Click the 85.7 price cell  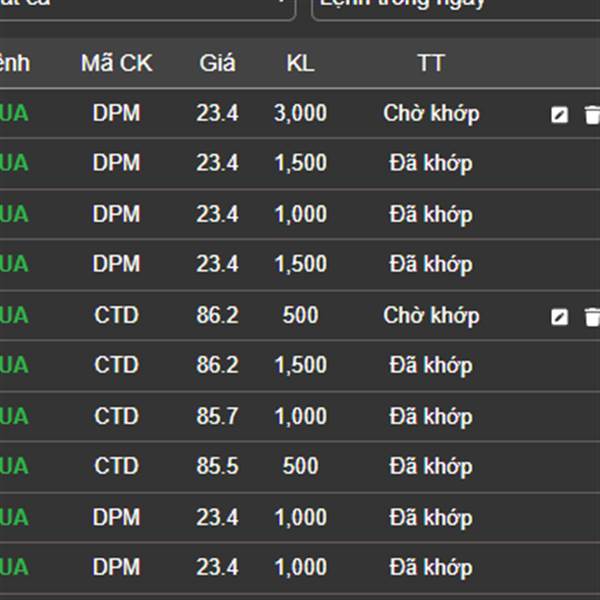(x=217, y=416)
